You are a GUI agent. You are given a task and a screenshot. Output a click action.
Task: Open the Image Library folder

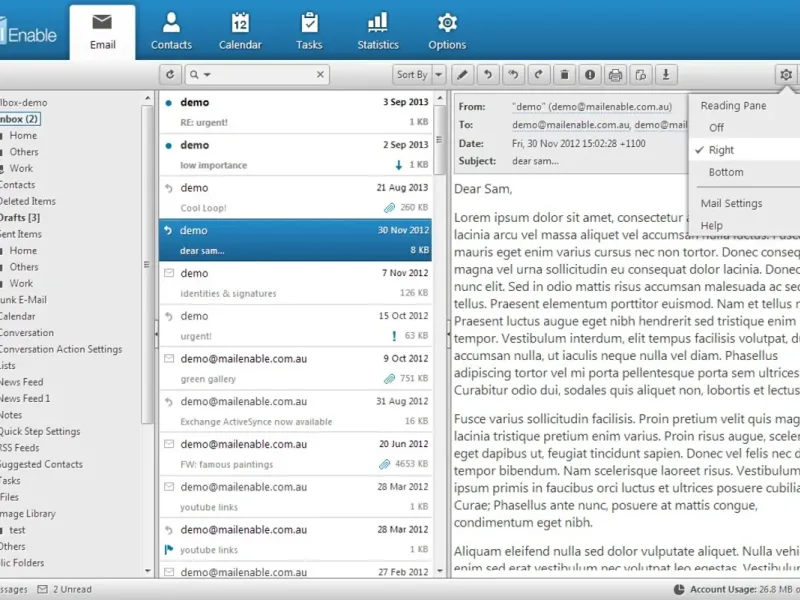[x=28, y=513]
